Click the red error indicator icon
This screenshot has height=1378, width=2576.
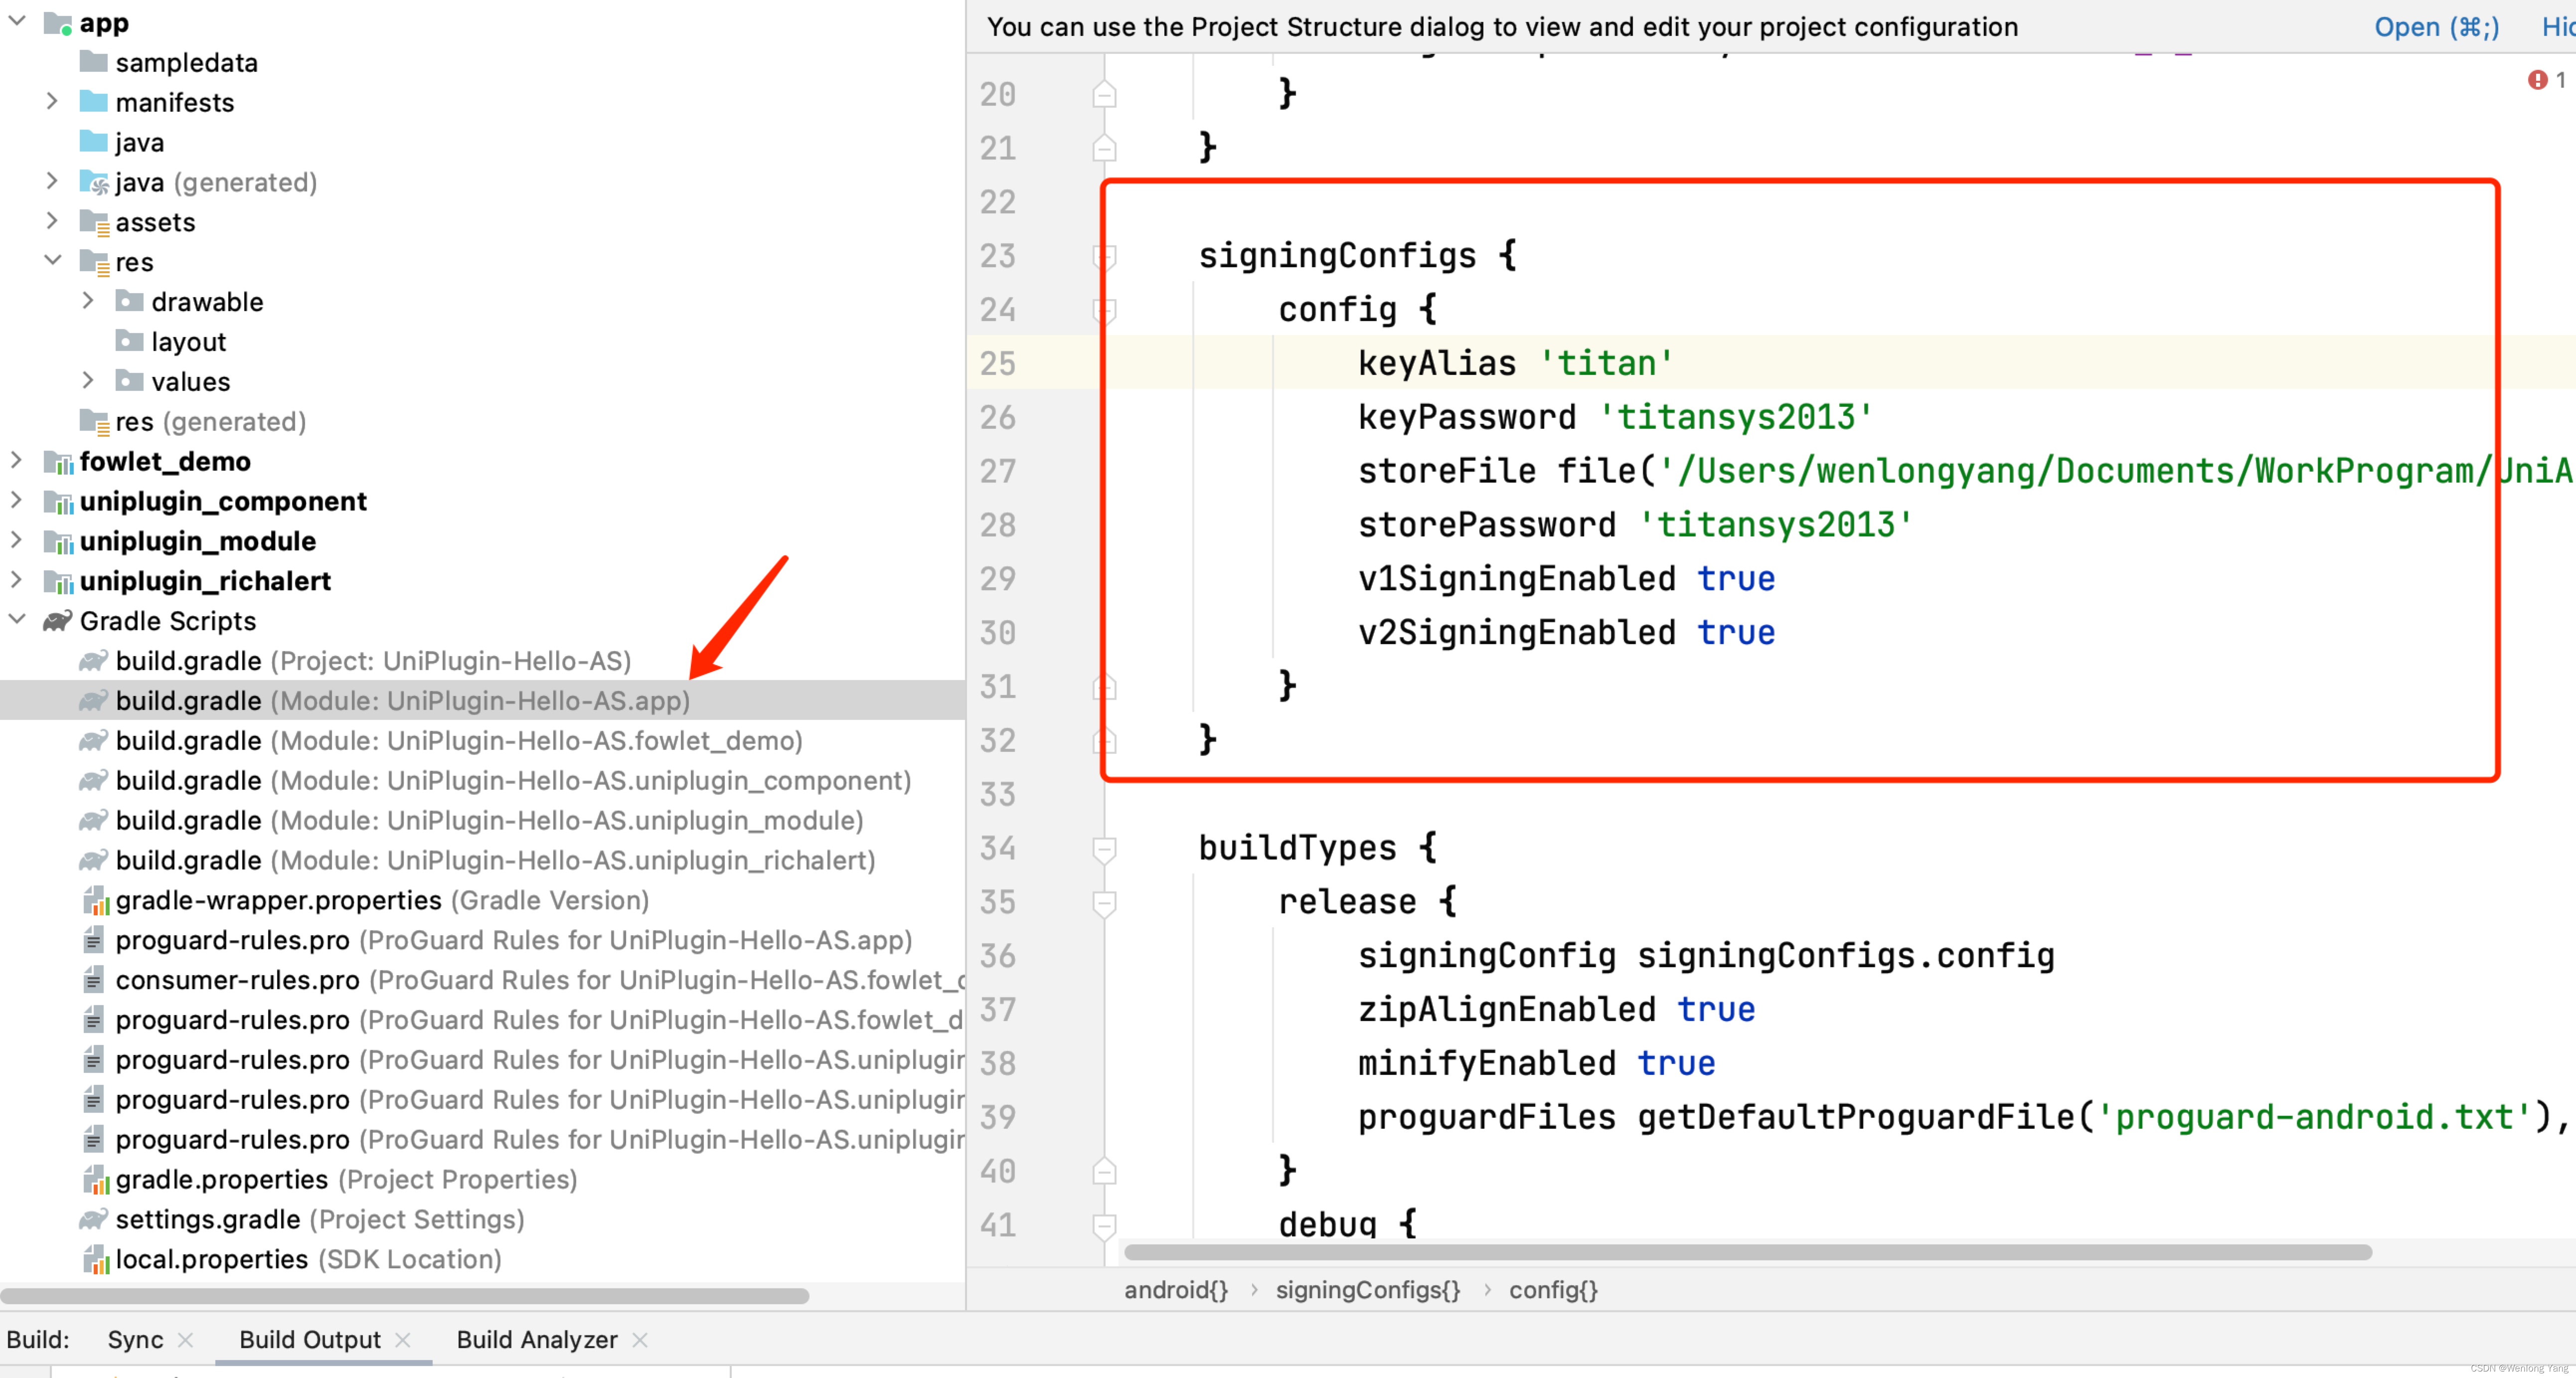pyautogui.click(x=2537, y=80)
